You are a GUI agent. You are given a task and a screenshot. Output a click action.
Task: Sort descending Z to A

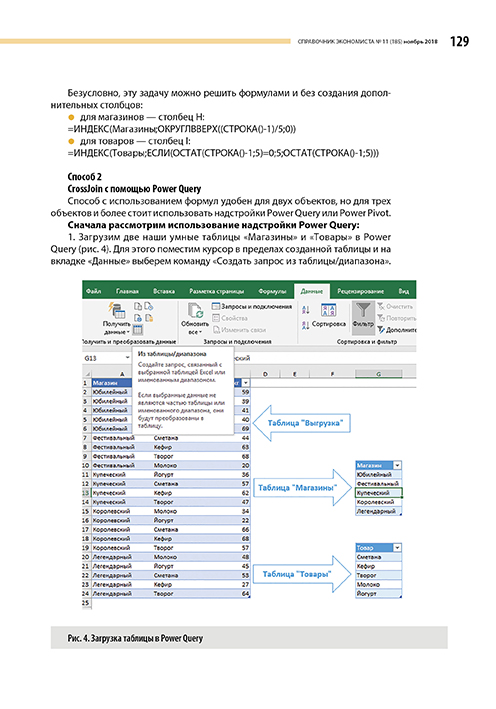pyautogui.click(x=306, y=325)
